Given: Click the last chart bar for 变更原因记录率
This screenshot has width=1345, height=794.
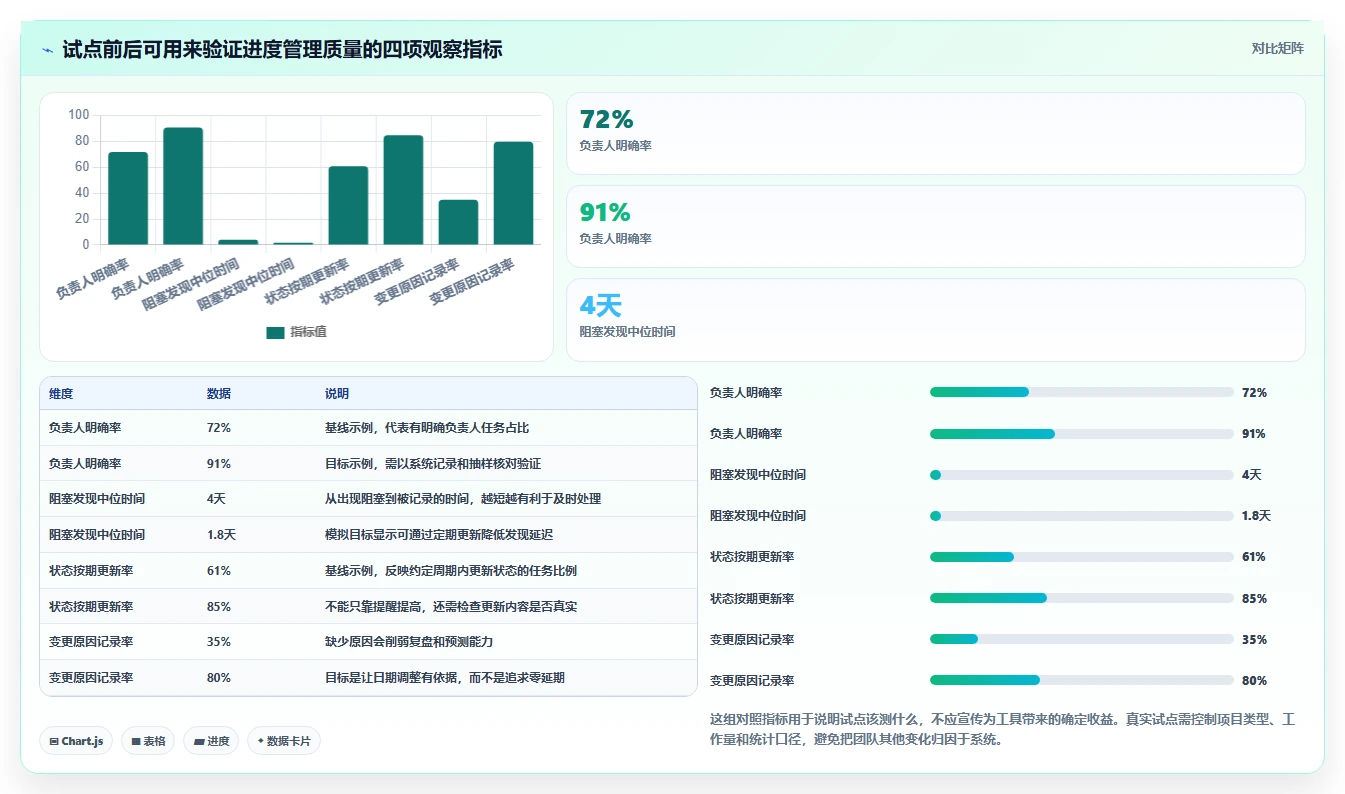Looking at the screenshot, I should [513, 193].
